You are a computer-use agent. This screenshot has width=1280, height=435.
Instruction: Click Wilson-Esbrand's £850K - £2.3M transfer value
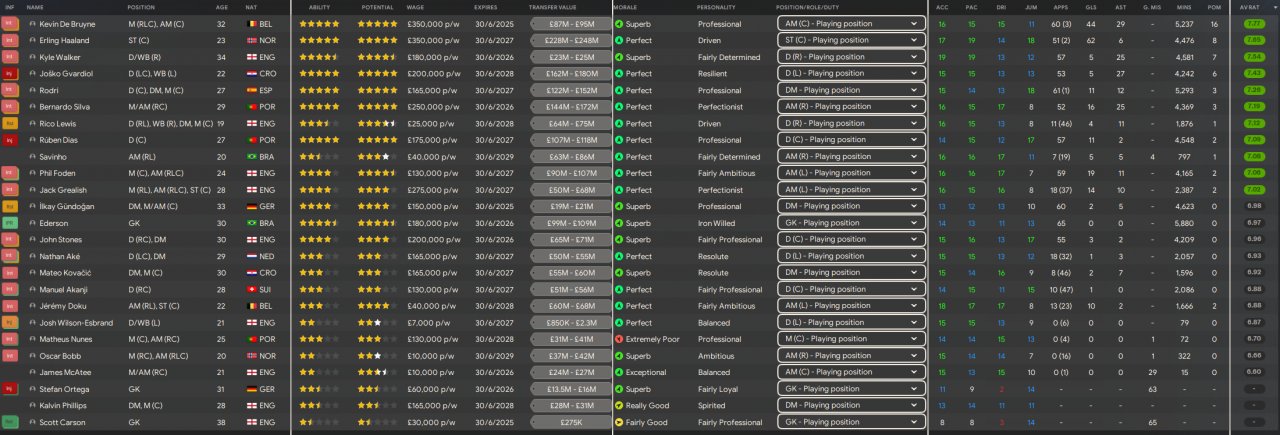pos(573,322)
